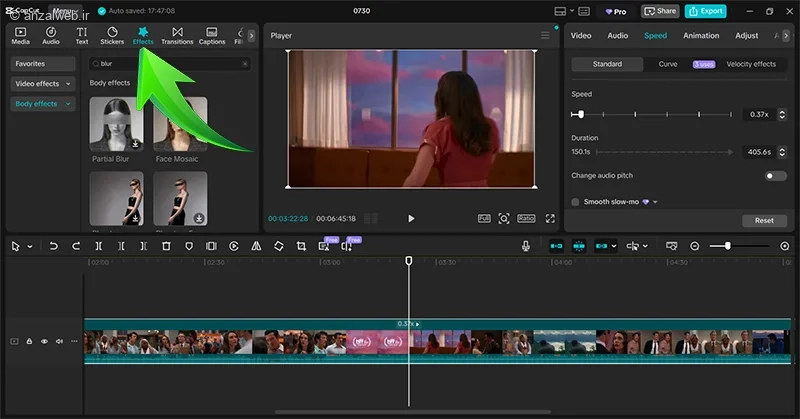Image resolution: width=800 pixels, height=419 pixels.
Task: Click the Export button
Action: 705,11
